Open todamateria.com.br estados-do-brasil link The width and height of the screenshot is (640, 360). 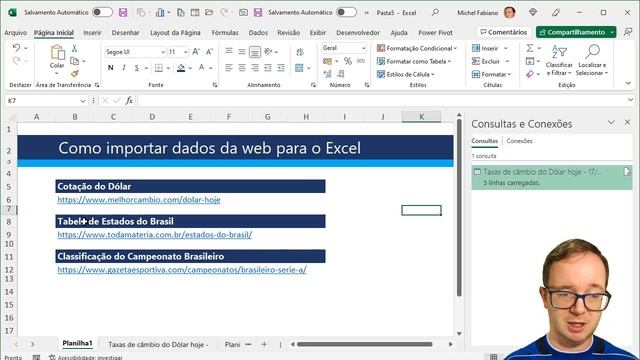[155, 235]
